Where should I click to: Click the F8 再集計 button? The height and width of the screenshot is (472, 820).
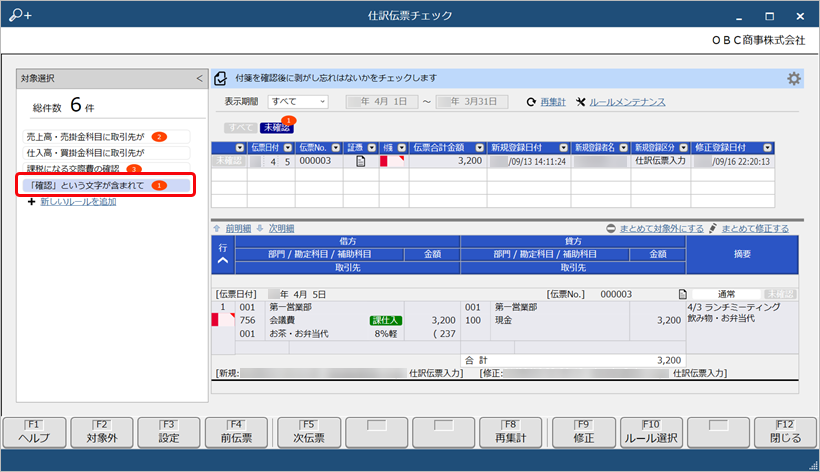click(x=510, y=432)
